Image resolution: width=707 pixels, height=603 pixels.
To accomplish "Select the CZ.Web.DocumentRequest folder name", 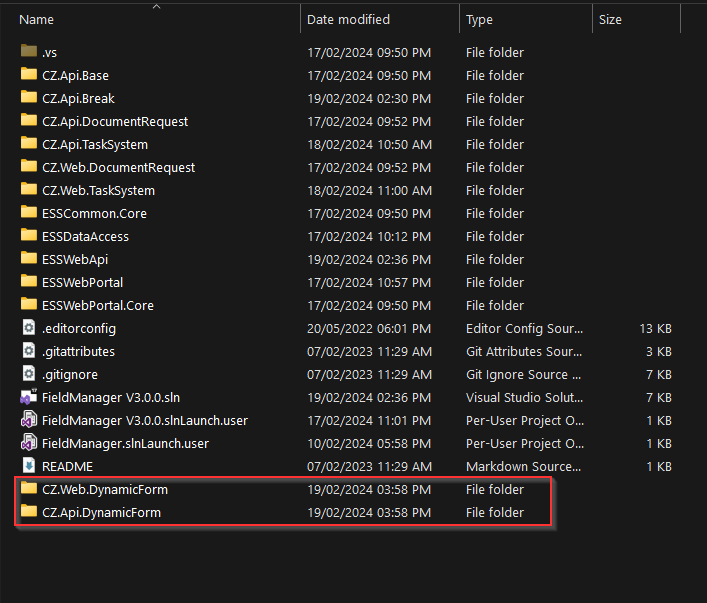I will tap(119, 167).
